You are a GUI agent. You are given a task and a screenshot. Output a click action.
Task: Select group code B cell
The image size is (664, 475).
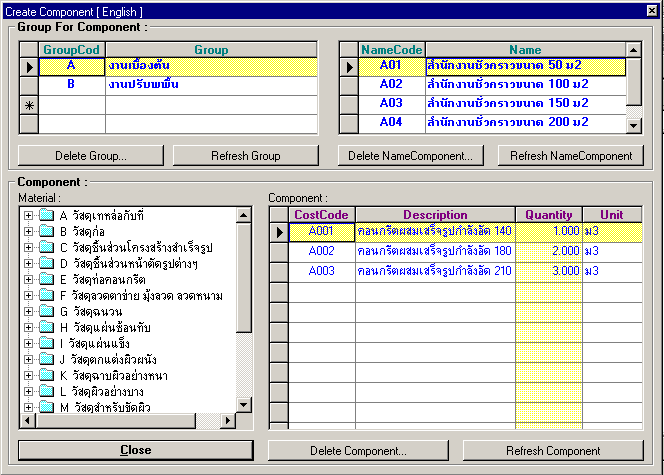point(72,85)
